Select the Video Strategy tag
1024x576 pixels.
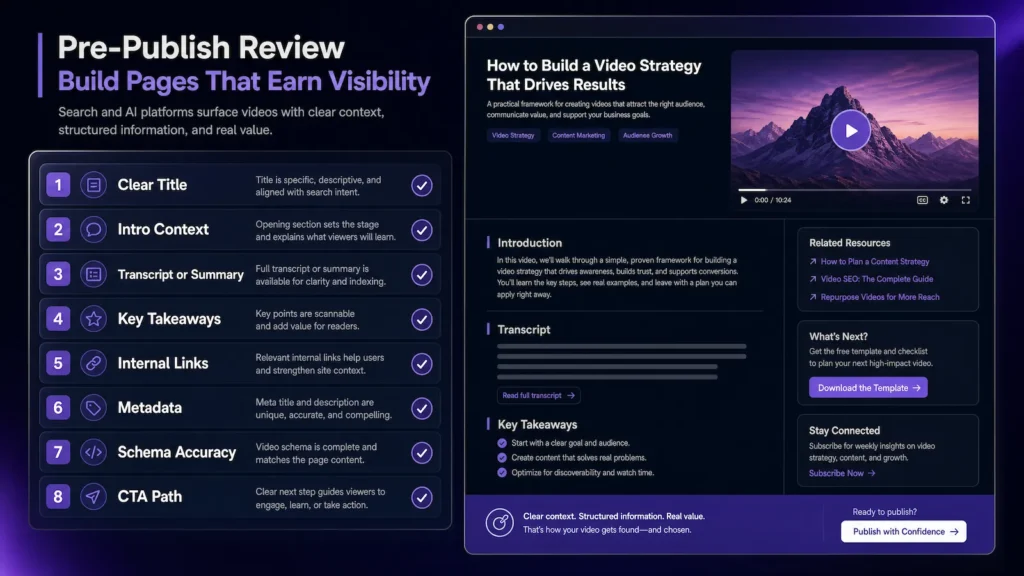tap(513, 135)
